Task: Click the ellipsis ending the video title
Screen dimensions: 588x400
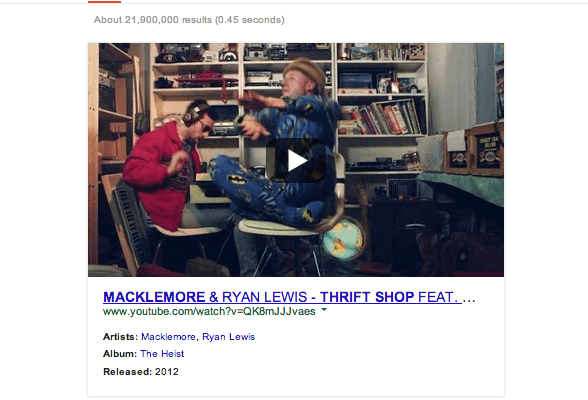Action: click(469, 299)
